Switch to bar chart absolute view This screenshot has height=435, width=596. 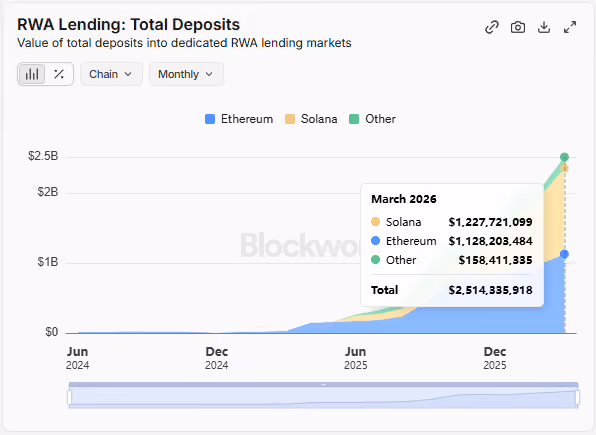tap(32, 74)
